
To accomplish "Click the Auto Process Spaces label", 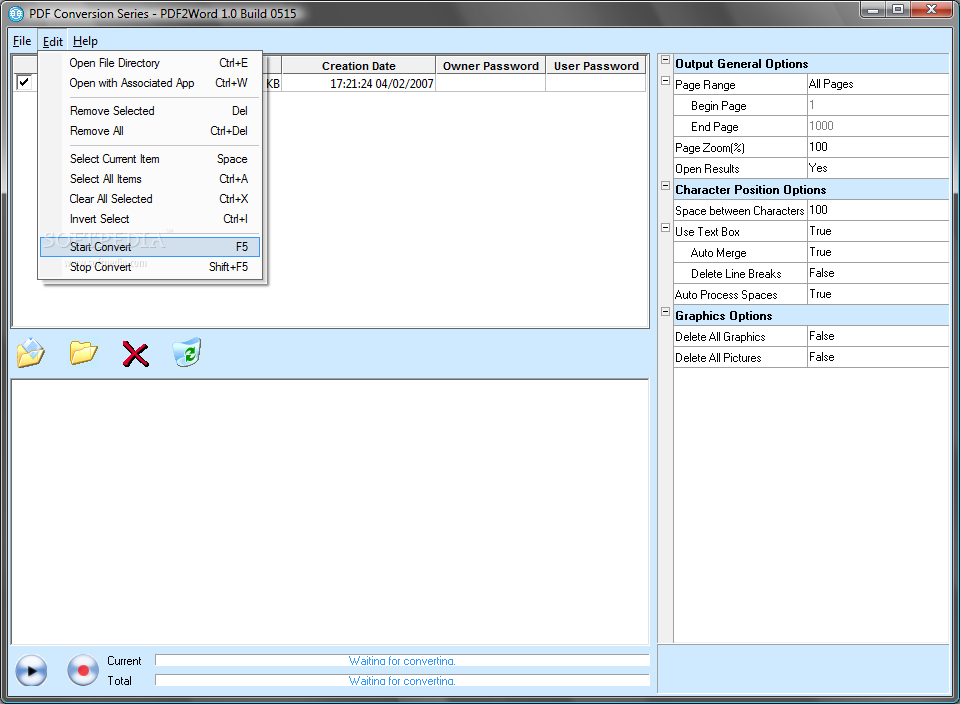I will click(x=726, y=295).
